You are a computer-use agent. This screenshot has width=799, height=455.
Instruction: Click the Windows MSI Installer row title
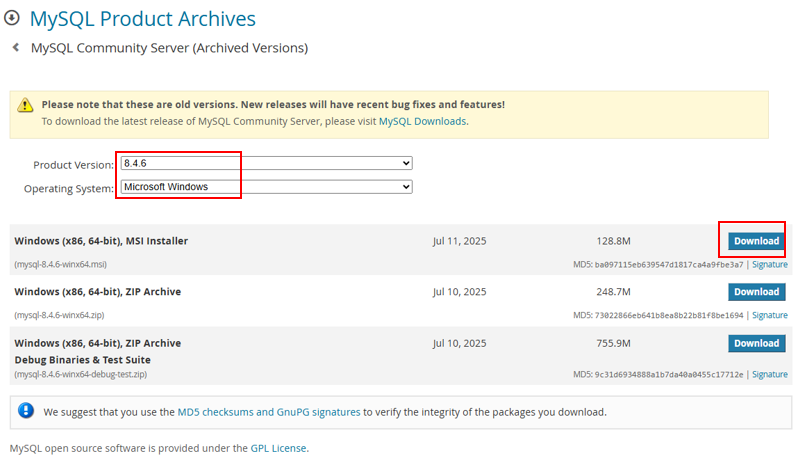[101, 241]
